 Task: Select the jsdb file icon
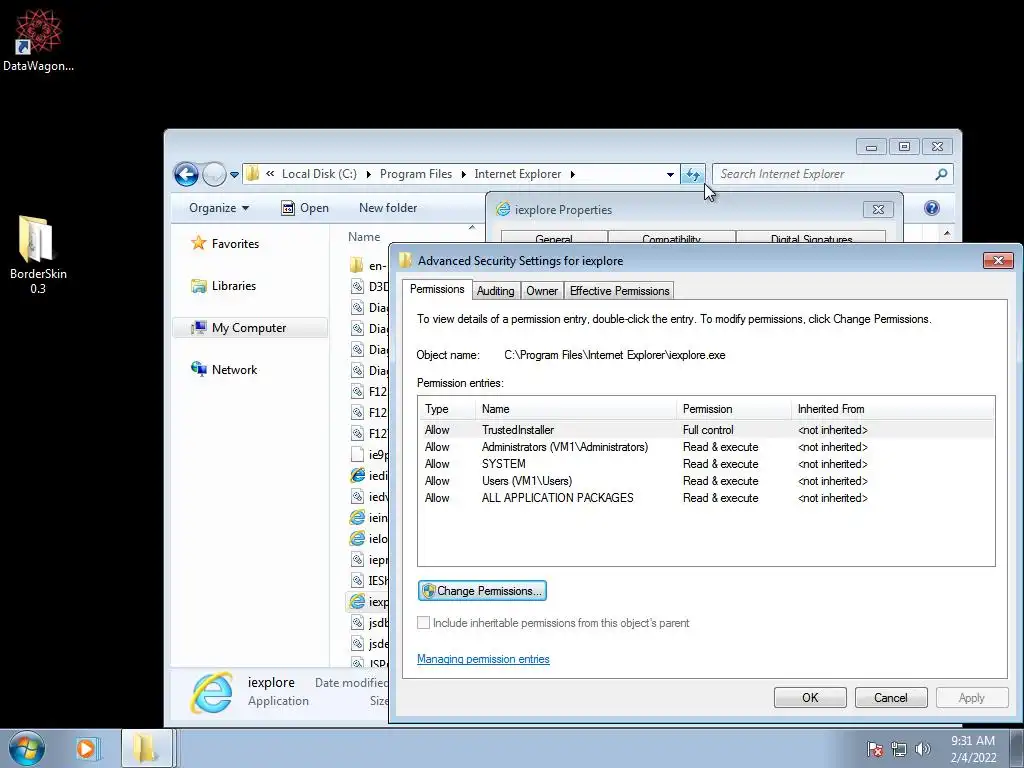tap(357, 622)
